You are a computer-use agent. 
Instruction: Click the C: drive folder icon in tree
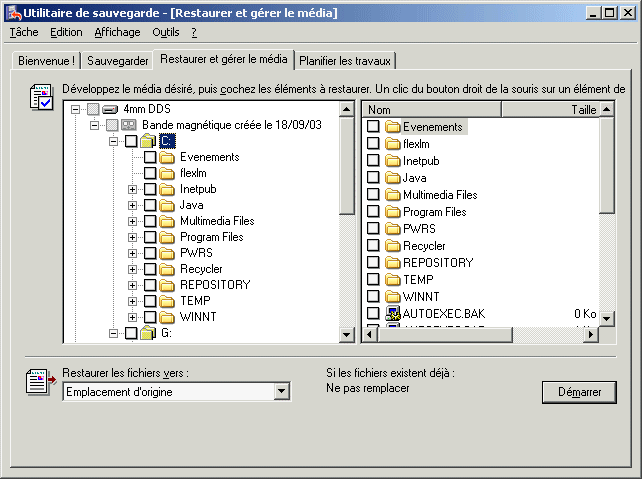pyautogui.click(x=148, y=141)
